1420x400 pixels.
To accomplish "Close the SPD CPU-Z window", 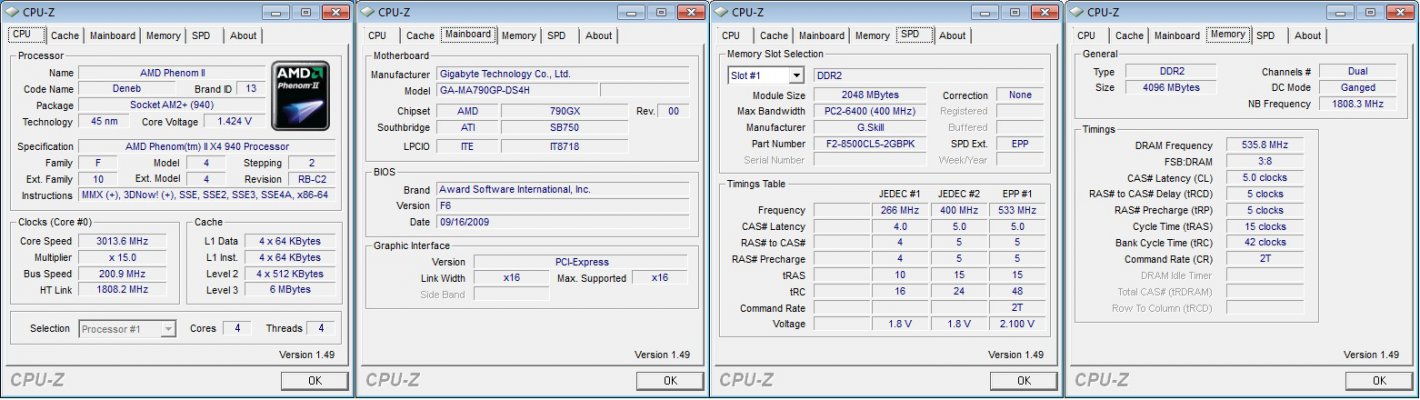I will [1044, 11].
